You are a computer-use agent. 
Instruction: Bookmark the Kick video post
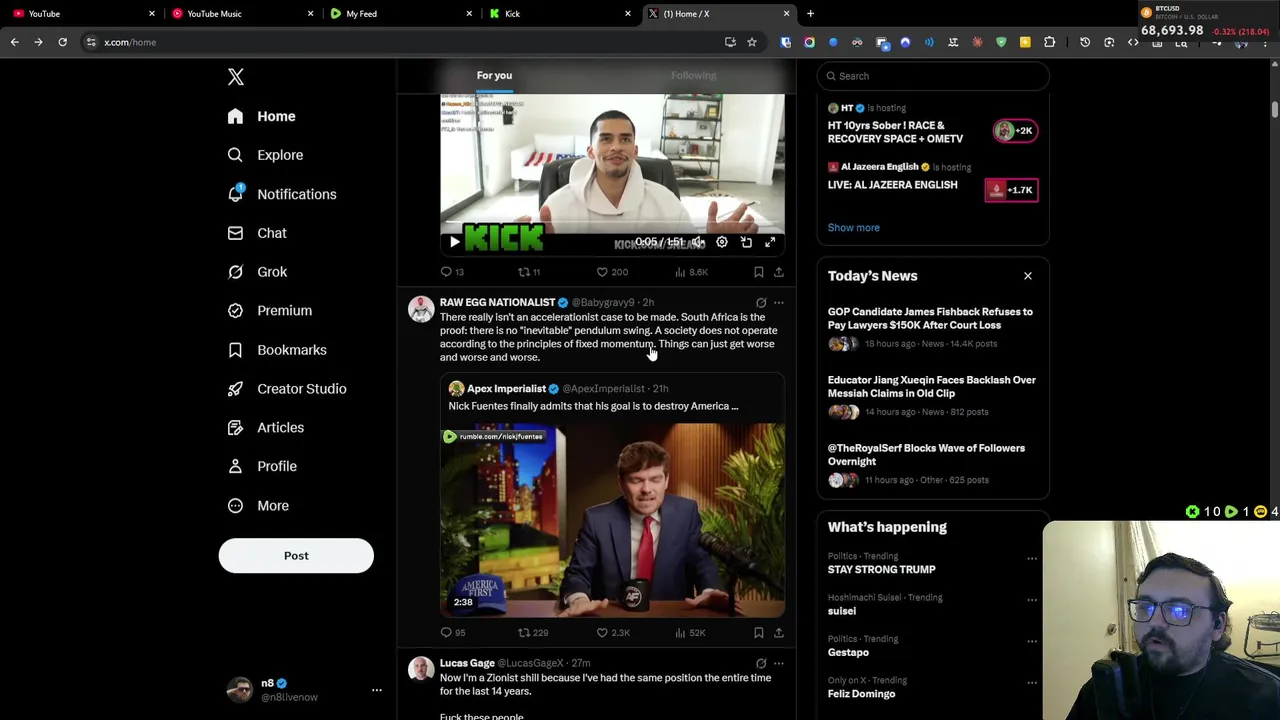tap(759, 272)
